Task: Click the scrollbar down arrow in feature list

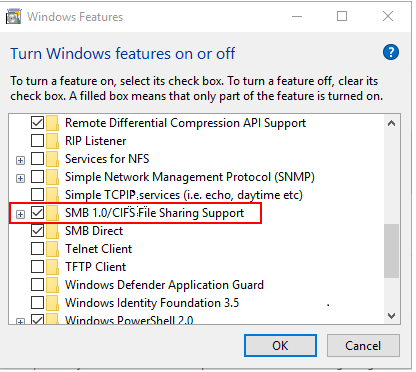Action: pyautogui.click(x=392, y=316)
